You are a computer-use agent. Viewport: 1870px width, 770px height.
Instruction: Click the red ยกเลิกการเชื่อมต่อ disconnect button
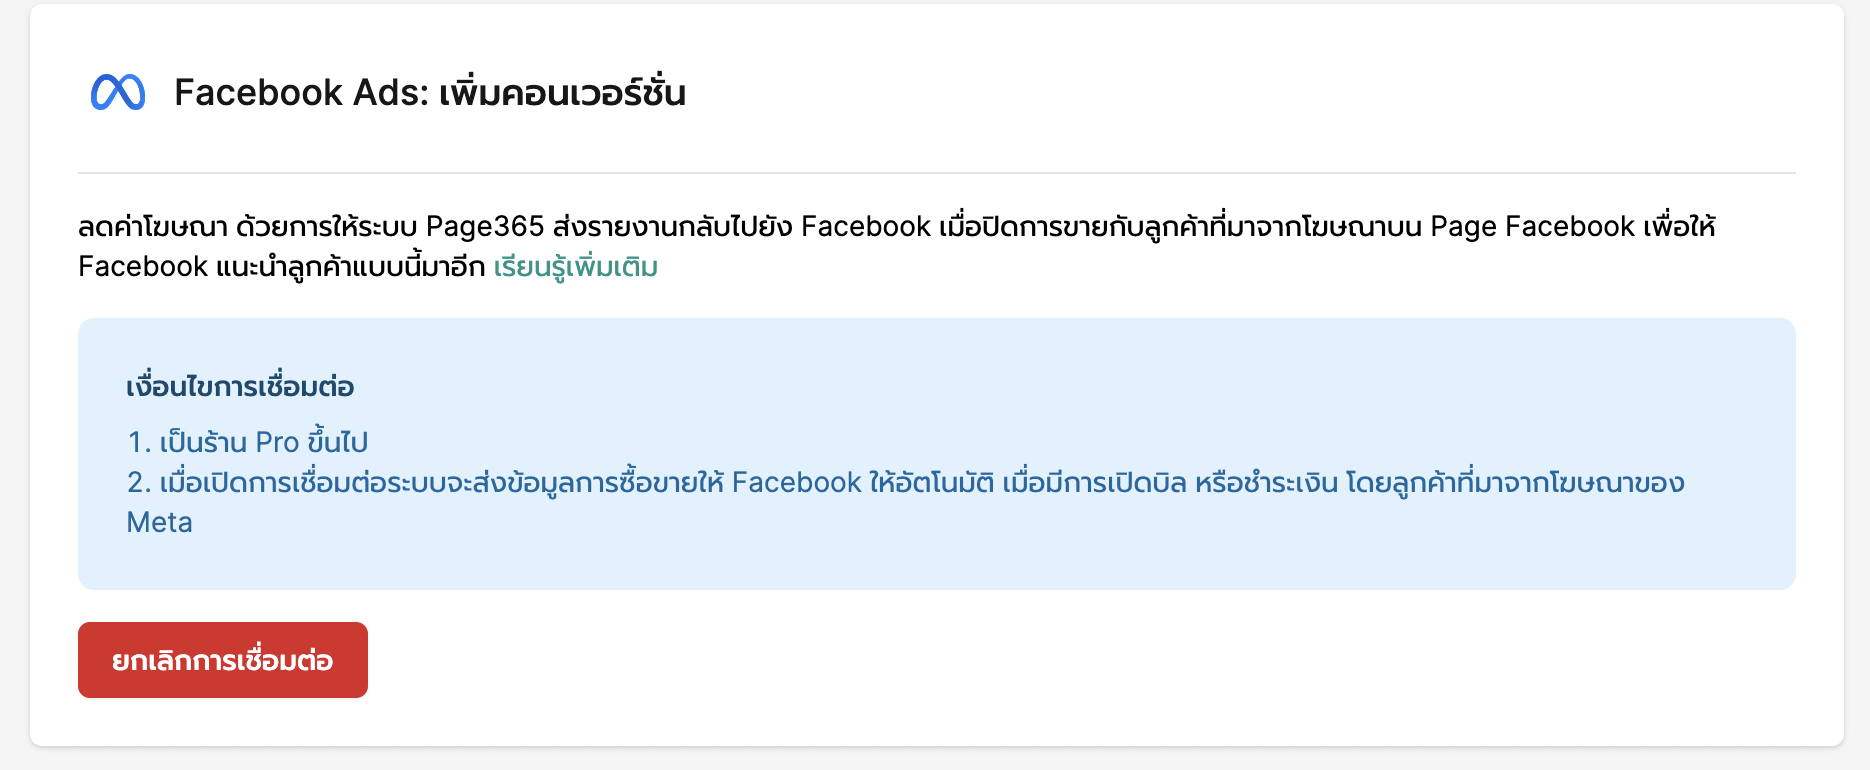pos(223,660)
